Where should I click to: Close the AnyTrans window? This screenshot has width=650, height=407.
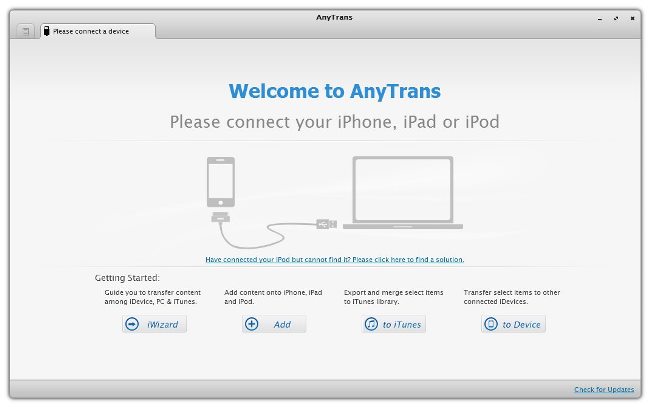[x=632, y=18]
